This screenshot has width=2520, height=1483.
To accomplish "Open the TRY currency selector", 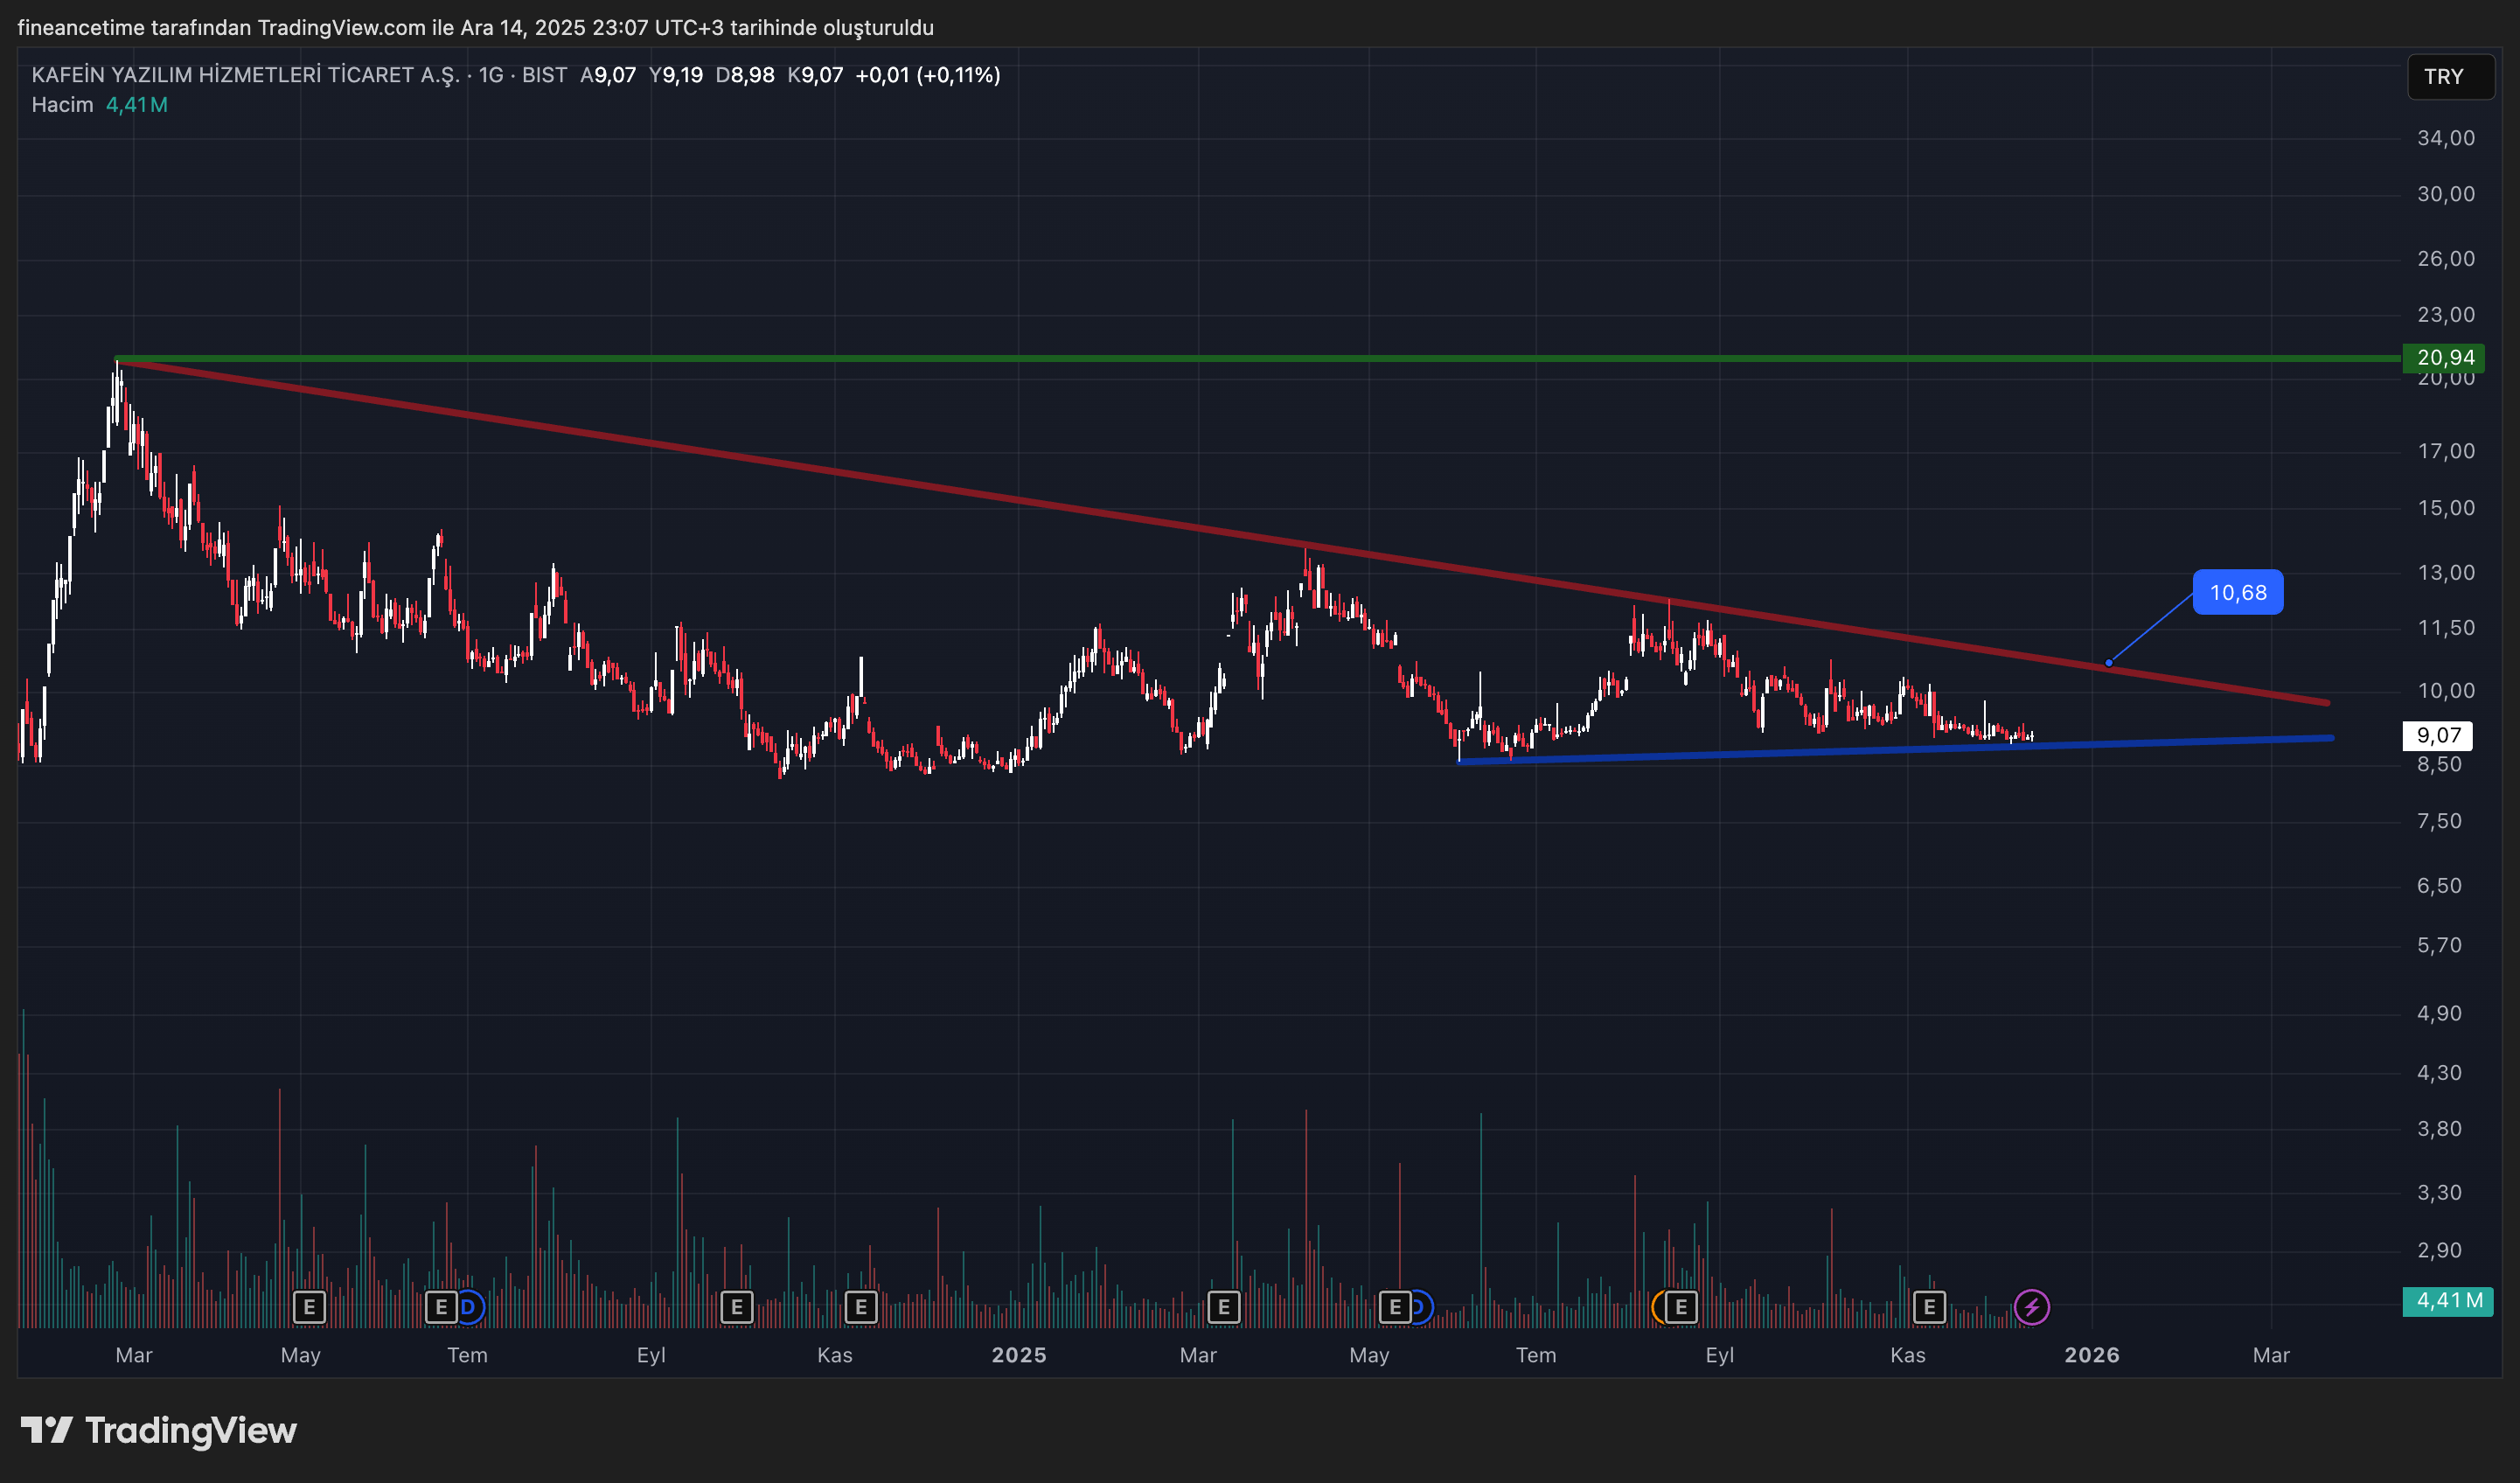I will (x=2443, y=77).
